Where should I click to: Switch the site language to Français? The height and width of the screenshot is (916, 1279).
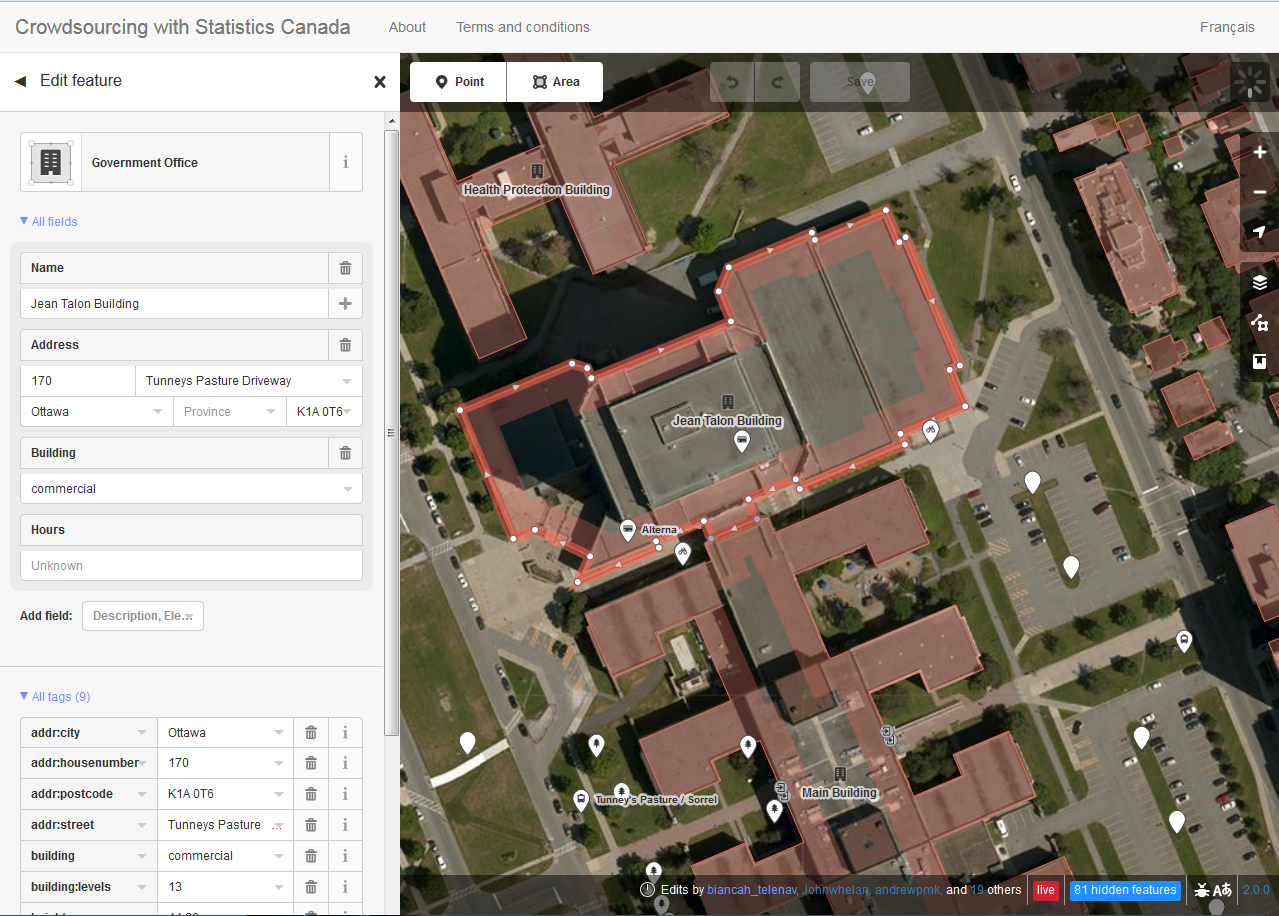click(1227, 27)
